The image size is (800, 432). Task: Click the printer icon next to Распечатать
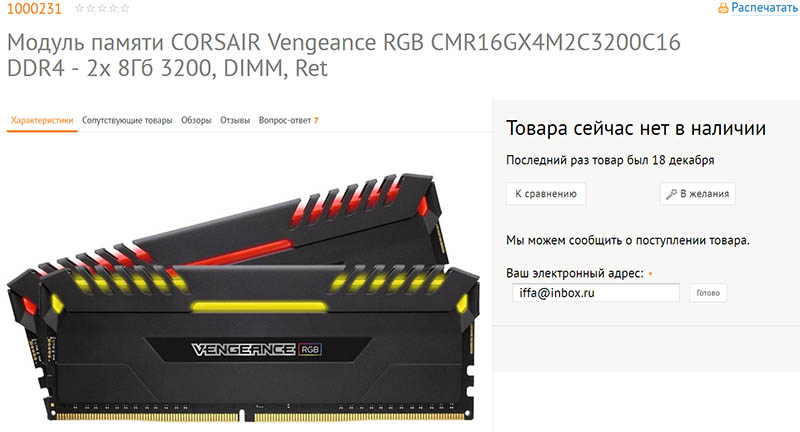coord(723,8)
